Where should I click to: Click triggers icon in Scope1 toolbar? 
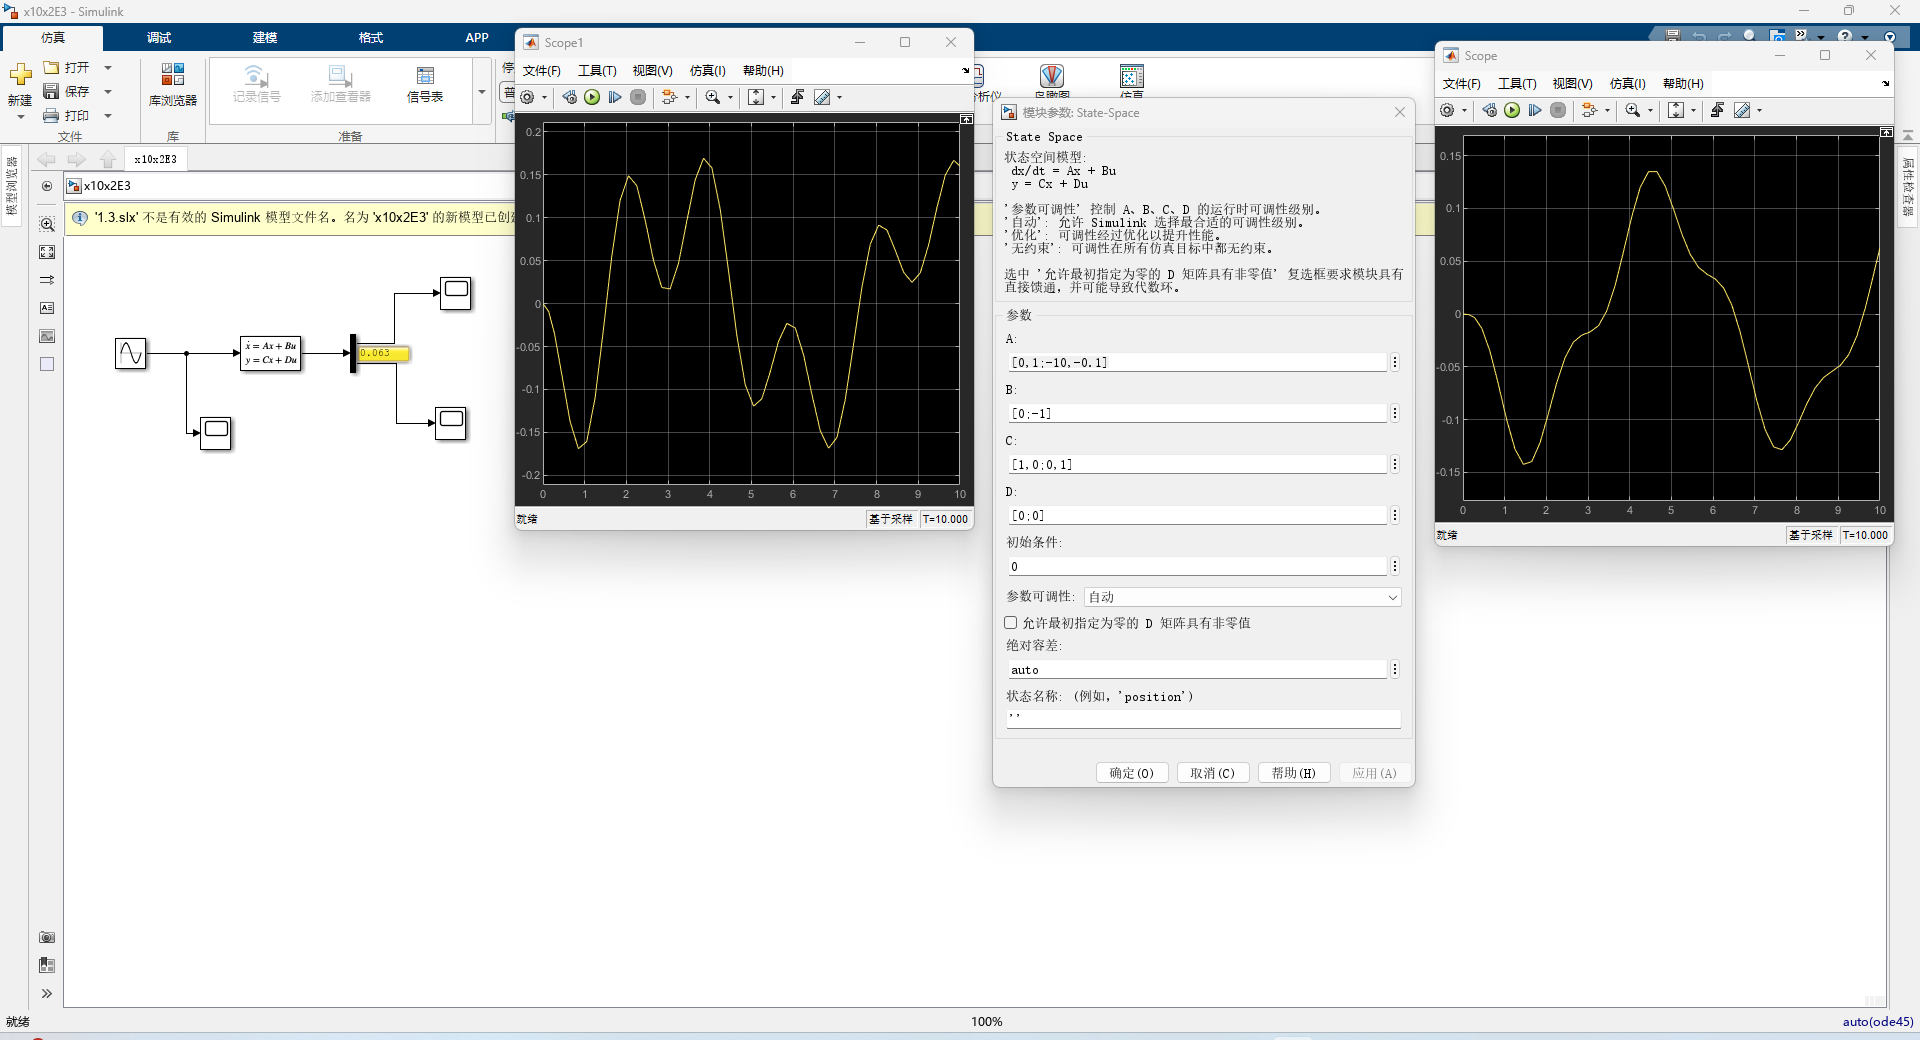coord(797,97)
